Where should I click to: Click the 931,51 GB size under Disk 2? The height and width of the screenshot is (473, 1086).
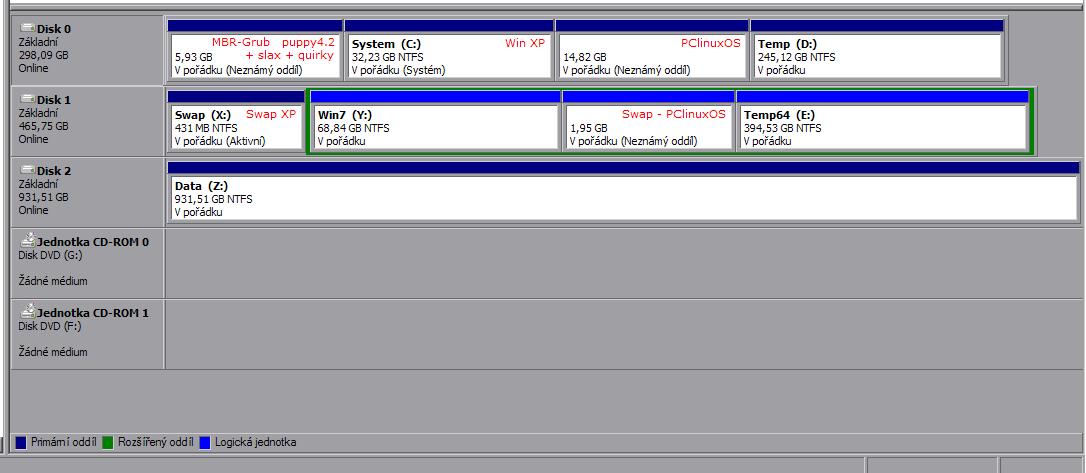44,197
